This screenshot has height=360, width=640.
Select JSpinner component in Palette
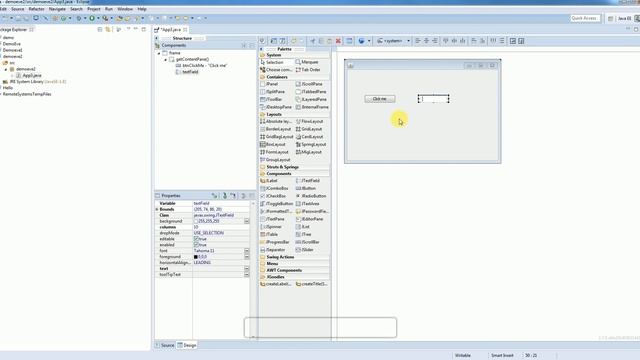(x=271, y=227)
